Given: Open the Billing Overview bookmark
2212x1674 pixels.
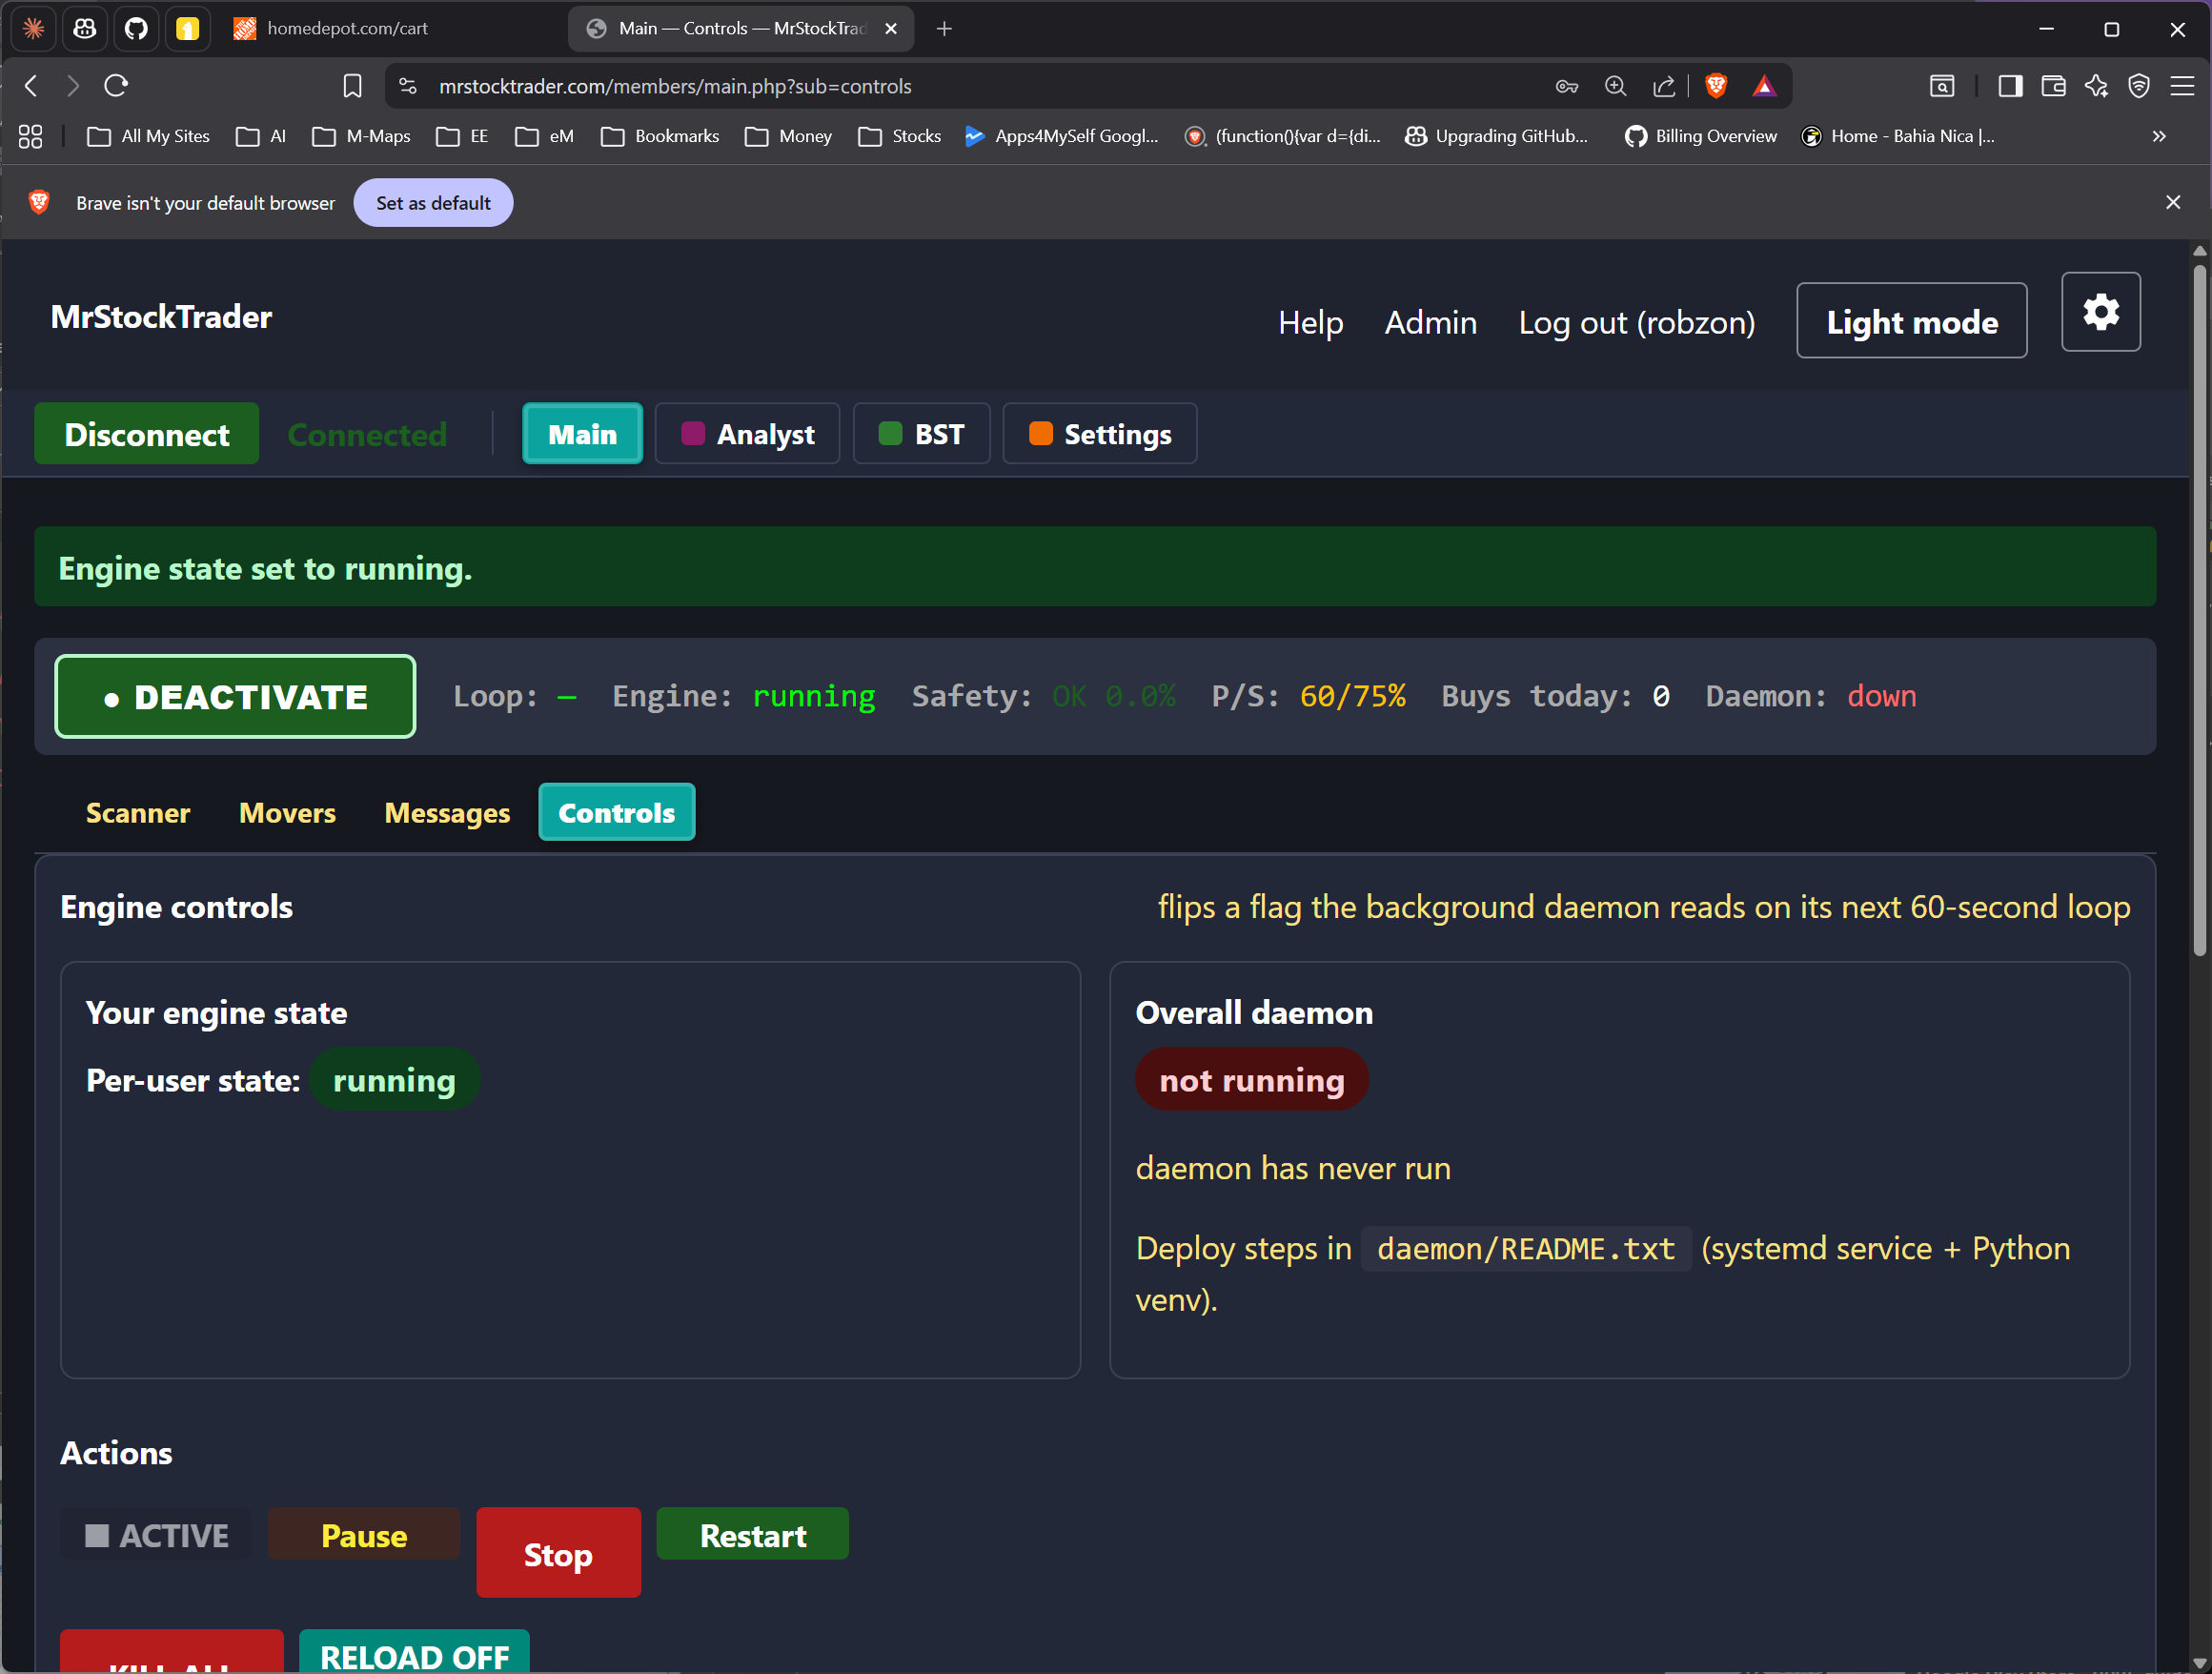Looking at the screenshot, I should 1700,136.
